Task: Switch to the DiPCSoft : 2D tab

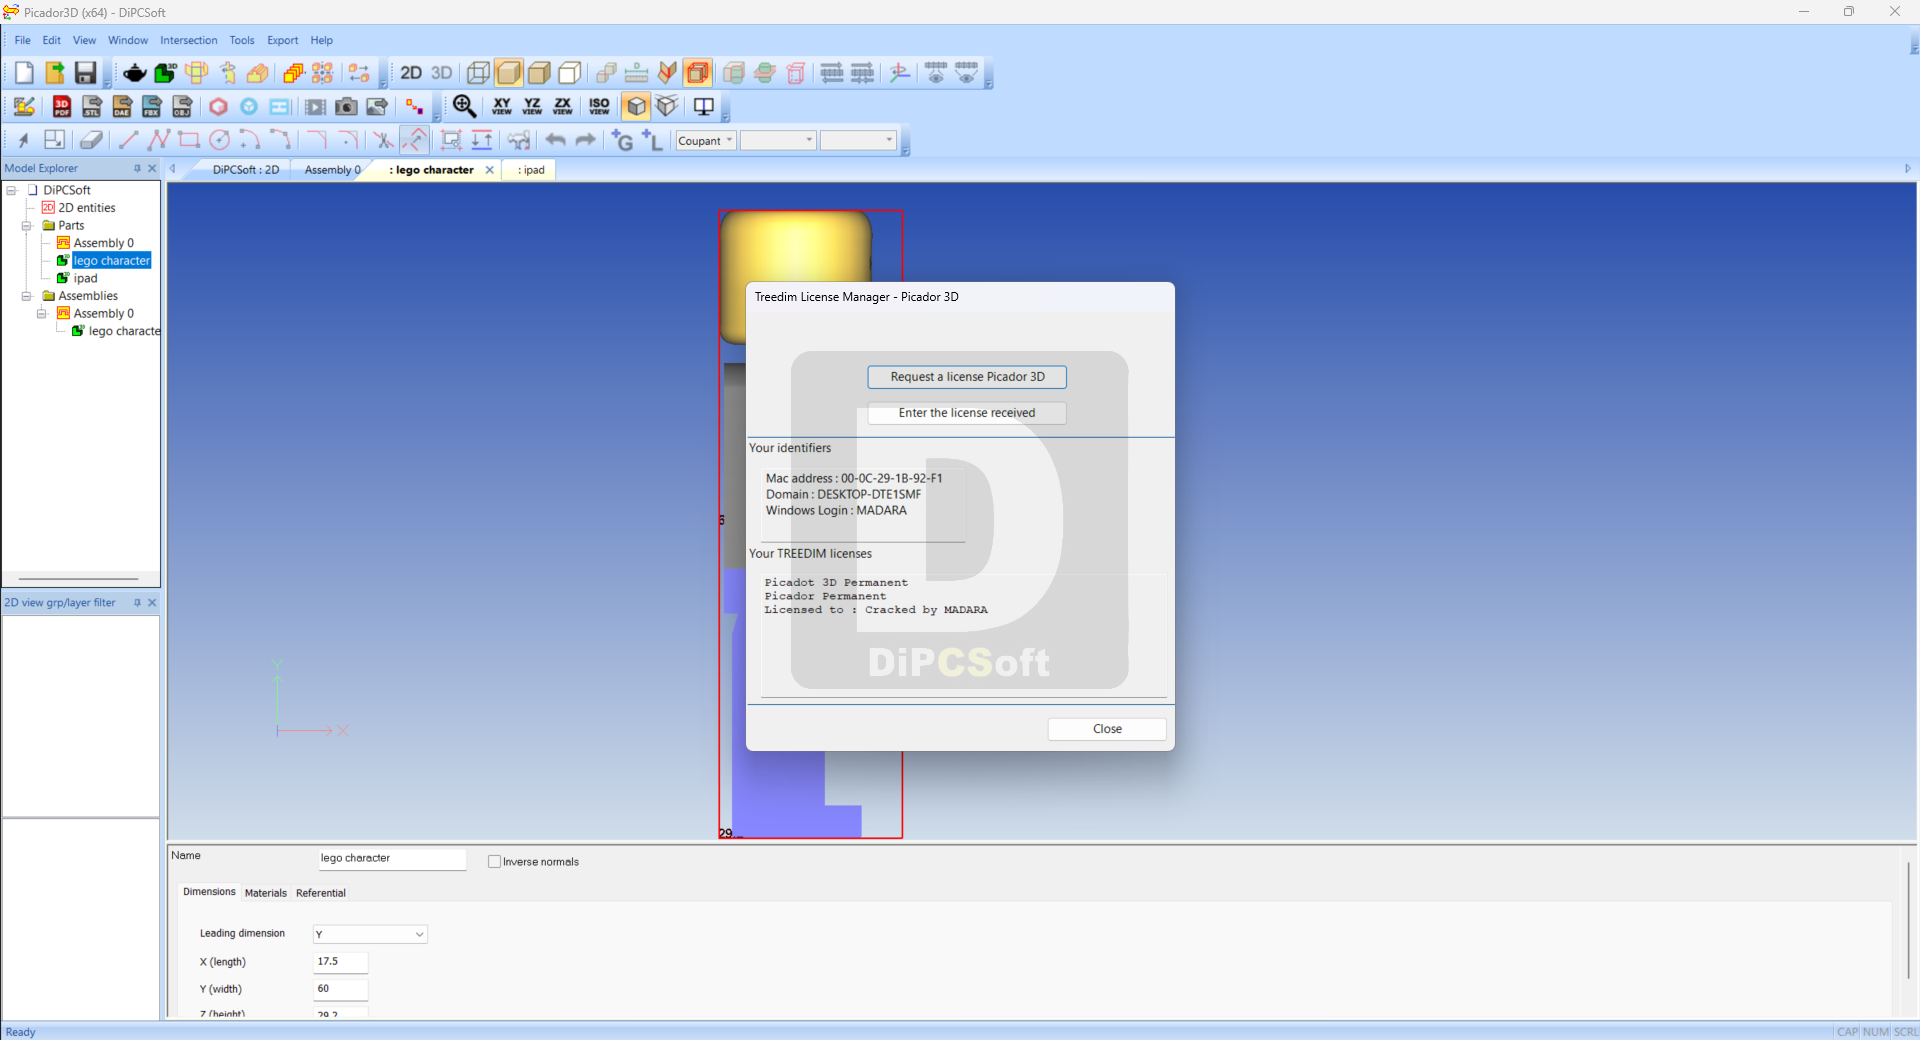Action: pos(246,170)
